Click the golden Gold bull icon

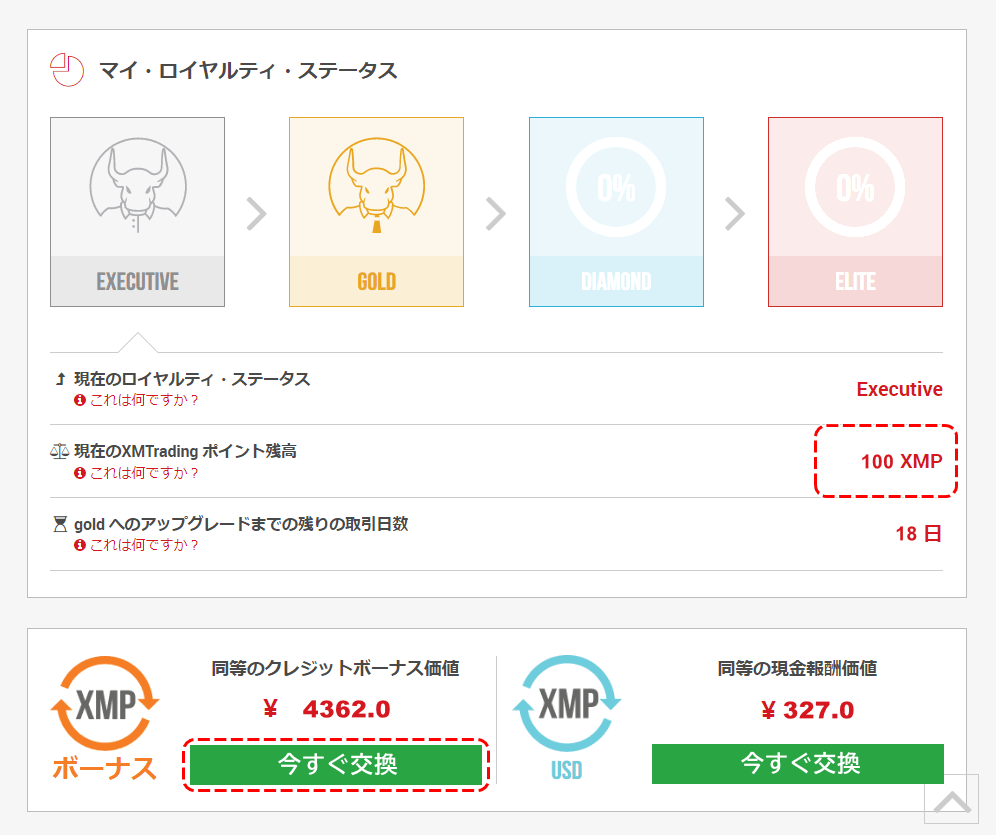coord(377,185)
